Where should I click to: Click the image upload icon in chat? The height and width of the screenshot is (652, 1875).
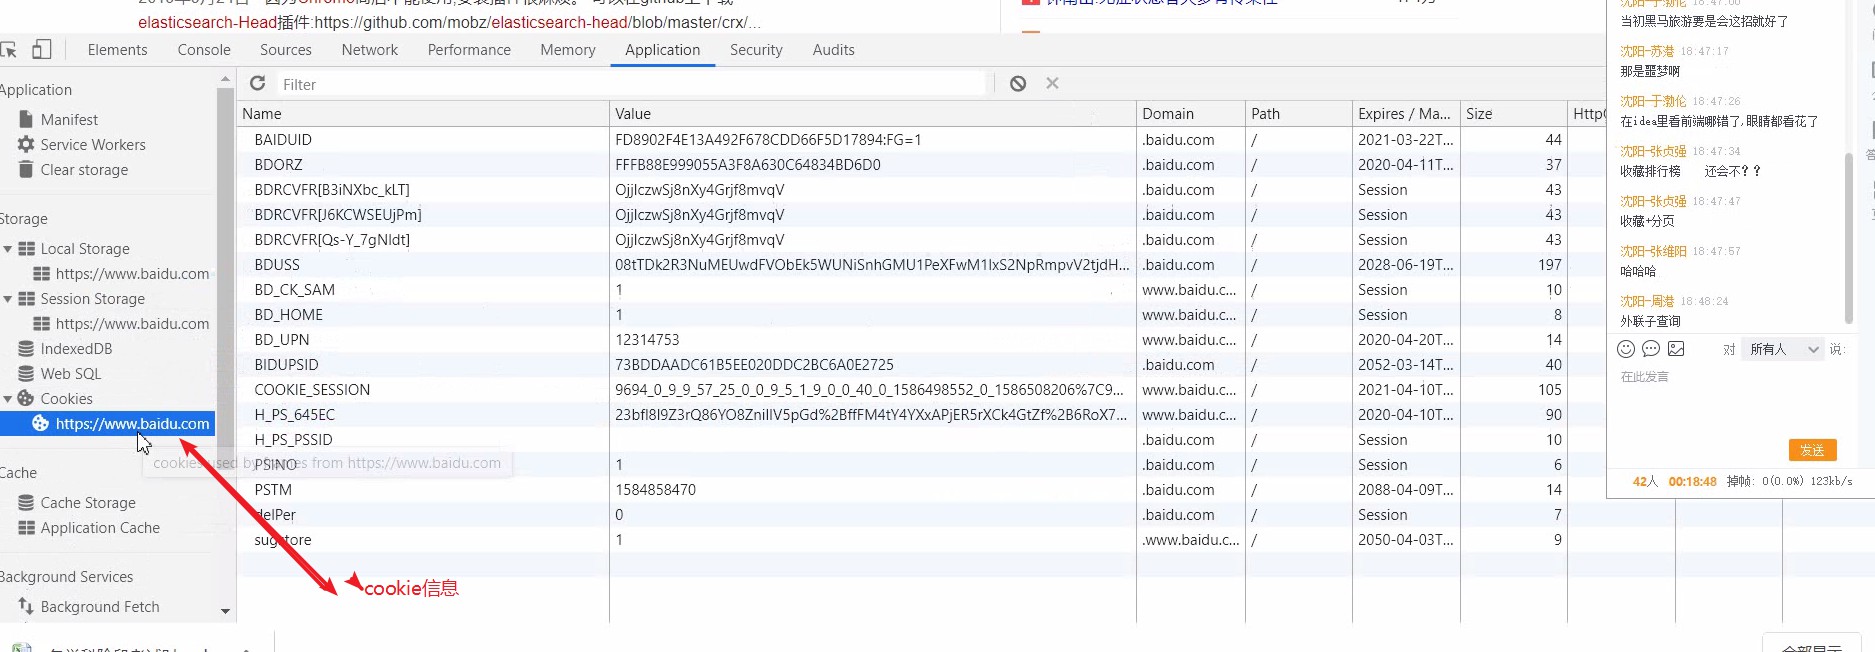(x=1676, y=348)
